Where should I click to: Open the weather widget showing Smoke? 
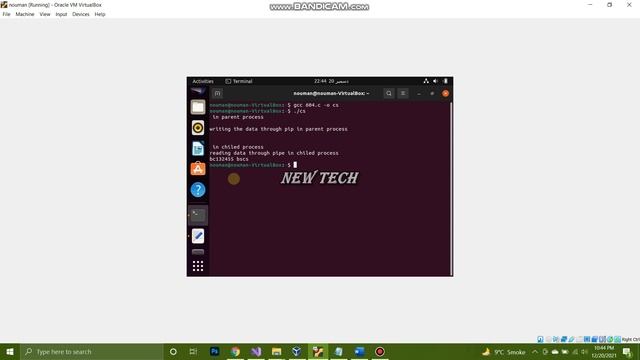click(504, 352)
